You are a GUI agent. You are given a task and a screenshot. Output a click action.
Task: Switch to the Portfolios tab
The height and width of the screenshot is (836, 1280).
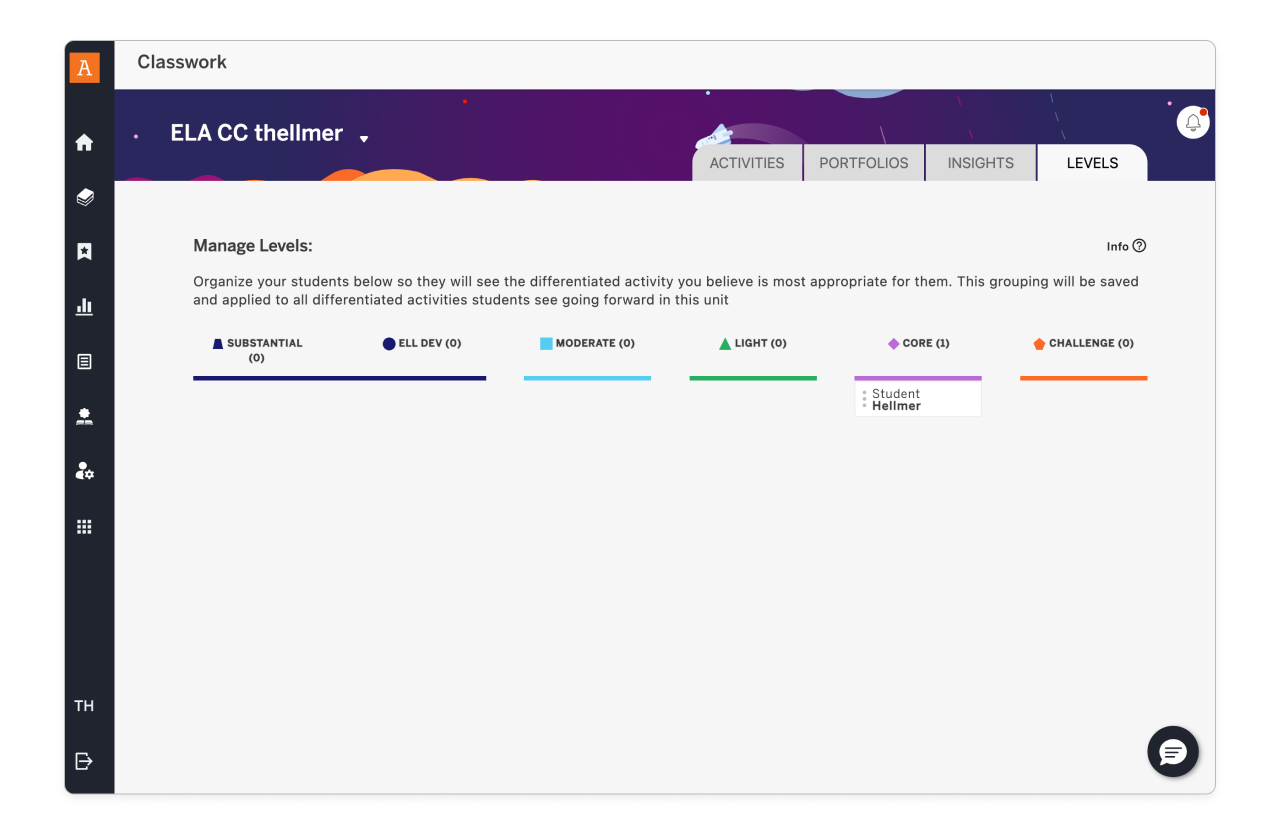(864, 163)
